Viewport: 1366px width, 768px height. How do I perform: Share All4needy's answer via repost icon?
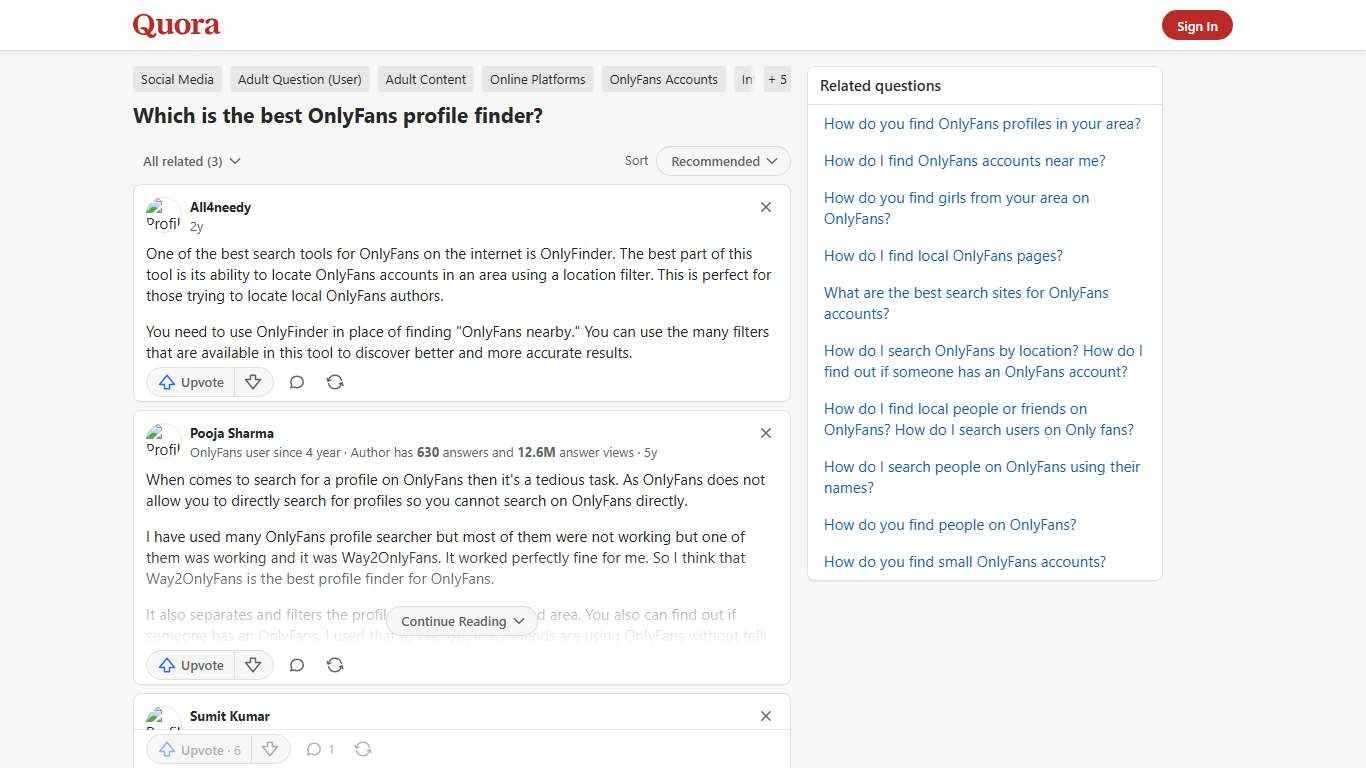(334, 382)
